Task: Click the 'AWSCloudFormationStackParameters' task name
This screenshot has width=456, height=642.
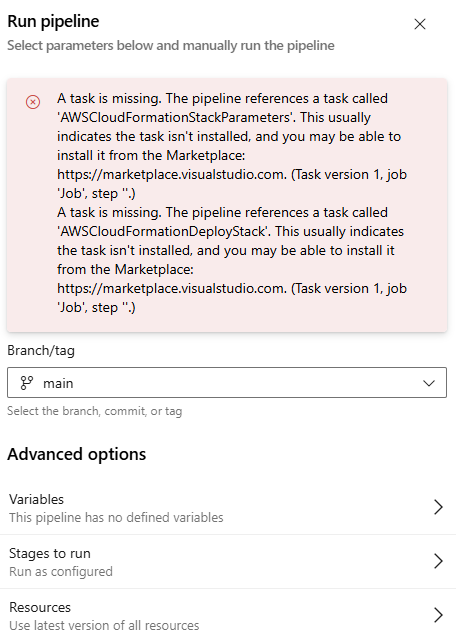Action: tap(176, 118)
